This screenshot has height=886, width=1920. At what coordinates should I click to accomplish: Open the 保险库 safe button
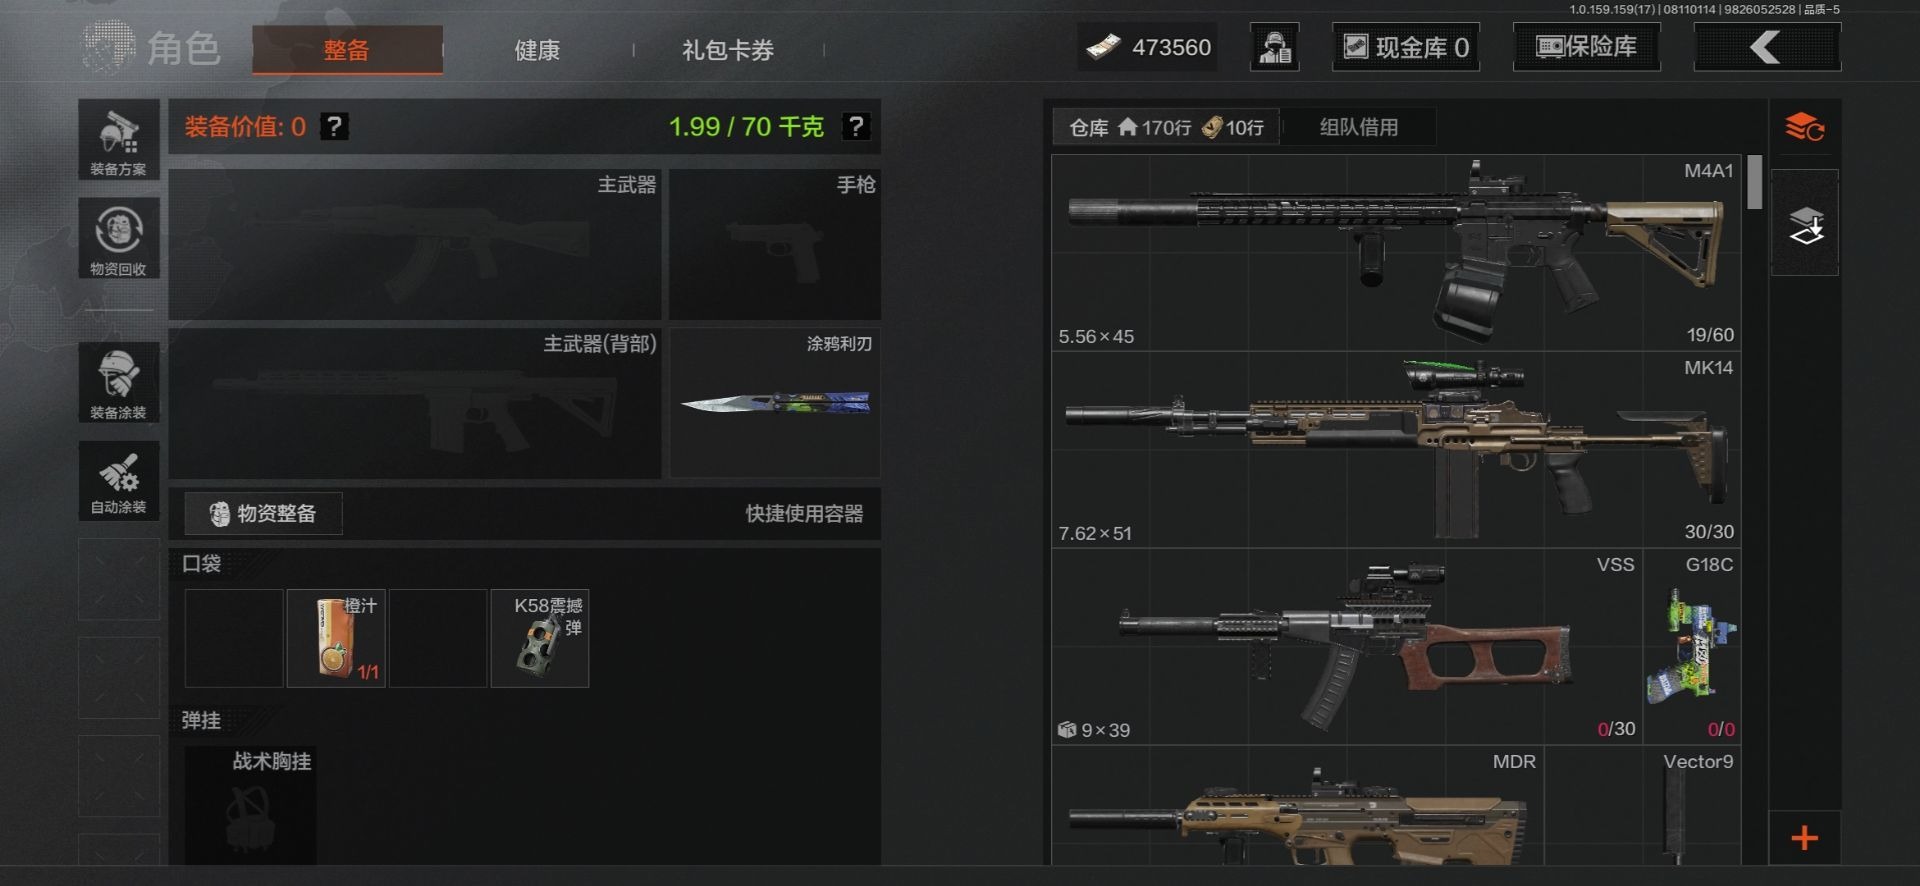tap(1587, 47)
